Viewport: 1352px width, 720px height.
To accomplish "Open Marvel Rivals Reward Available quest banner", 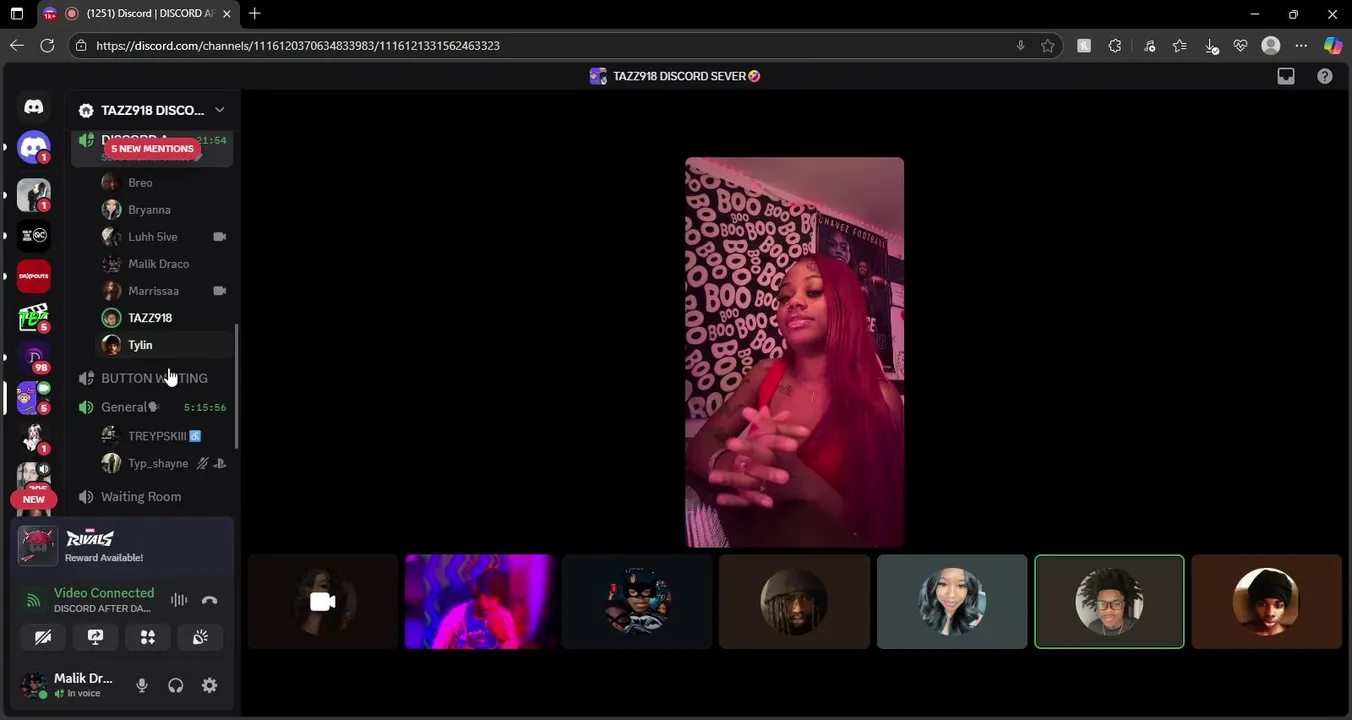I will (122, 546).
